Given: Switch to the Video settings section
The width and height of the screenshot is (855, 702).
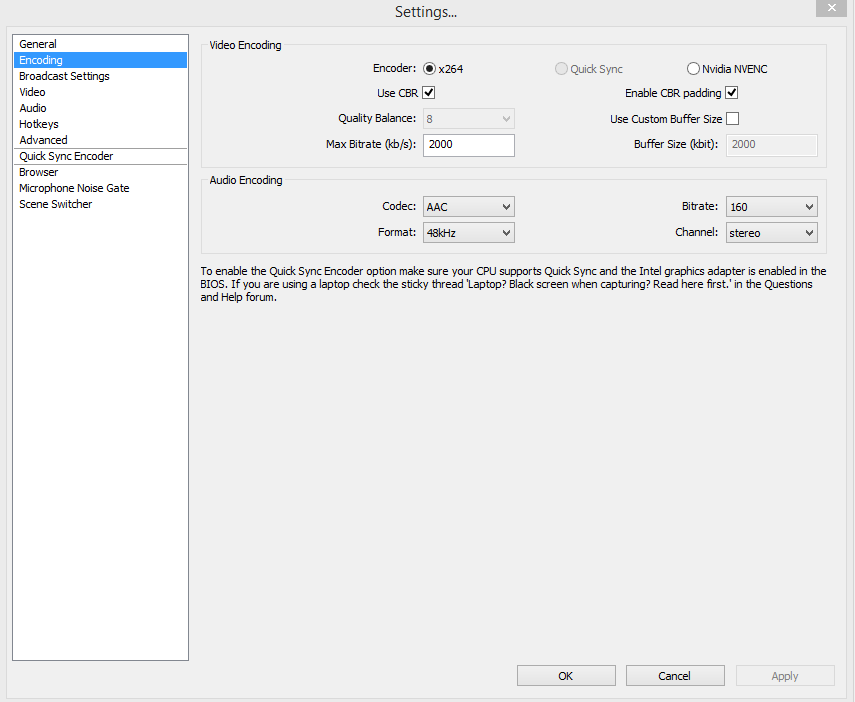Looking at the screenshot, I should point(32,92).
